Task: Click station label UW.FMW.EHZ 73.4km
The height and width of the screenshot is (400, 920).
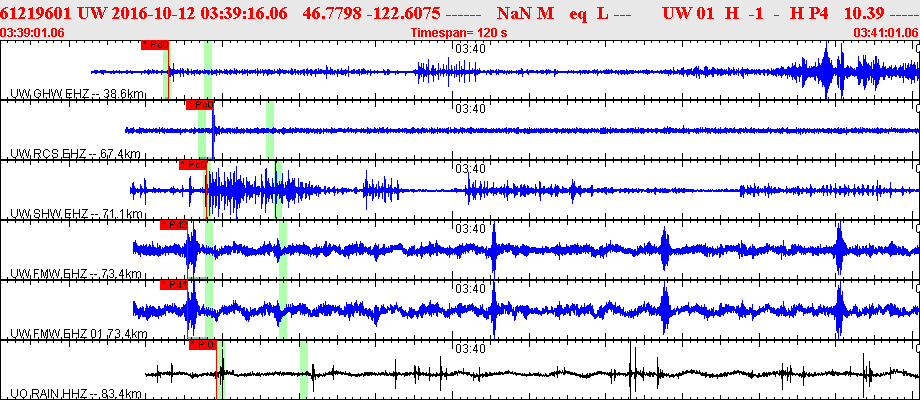Action: tap(76, 274)
